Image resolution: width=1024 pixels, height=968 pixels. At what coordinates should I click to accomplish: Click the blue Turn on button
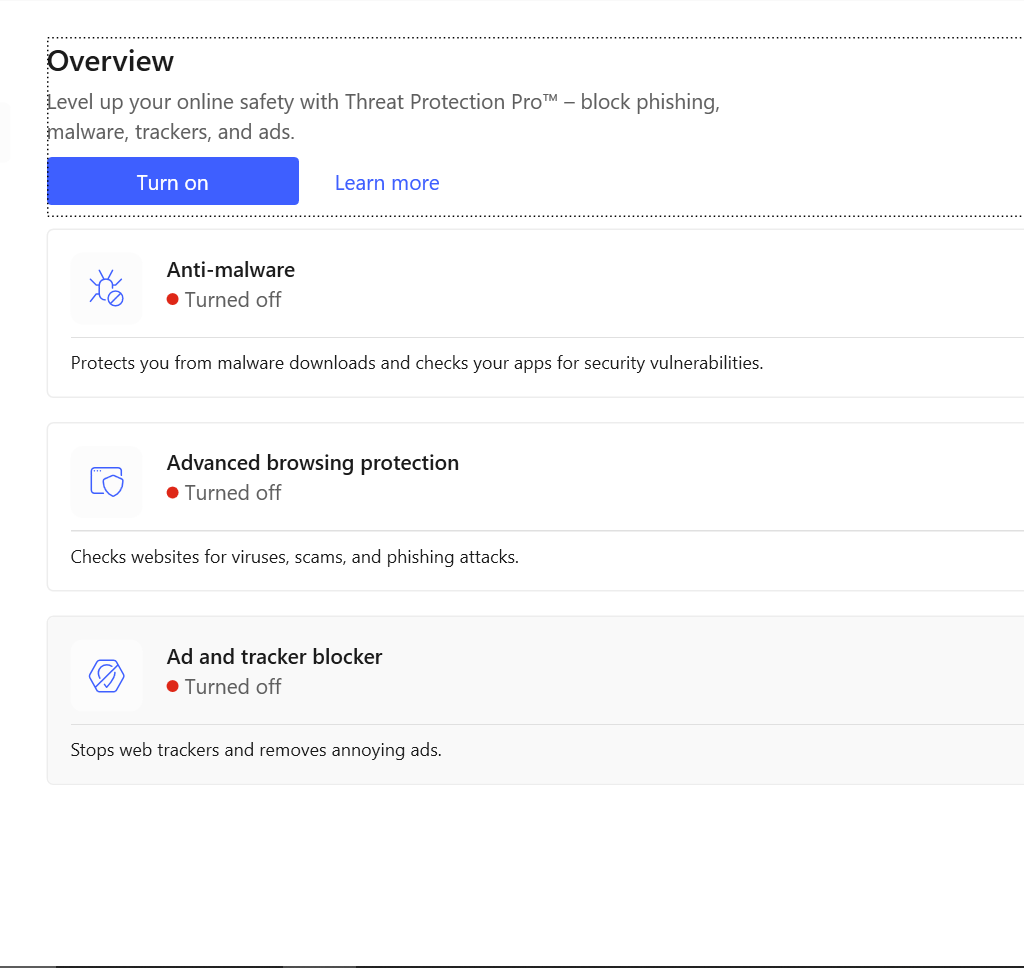(x=173, y=182)
